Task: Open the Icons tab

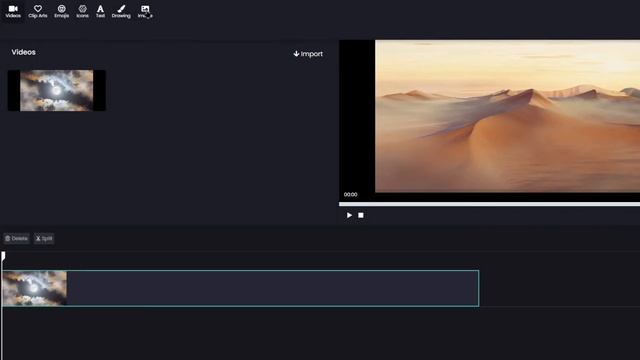Action: point(82,11)
